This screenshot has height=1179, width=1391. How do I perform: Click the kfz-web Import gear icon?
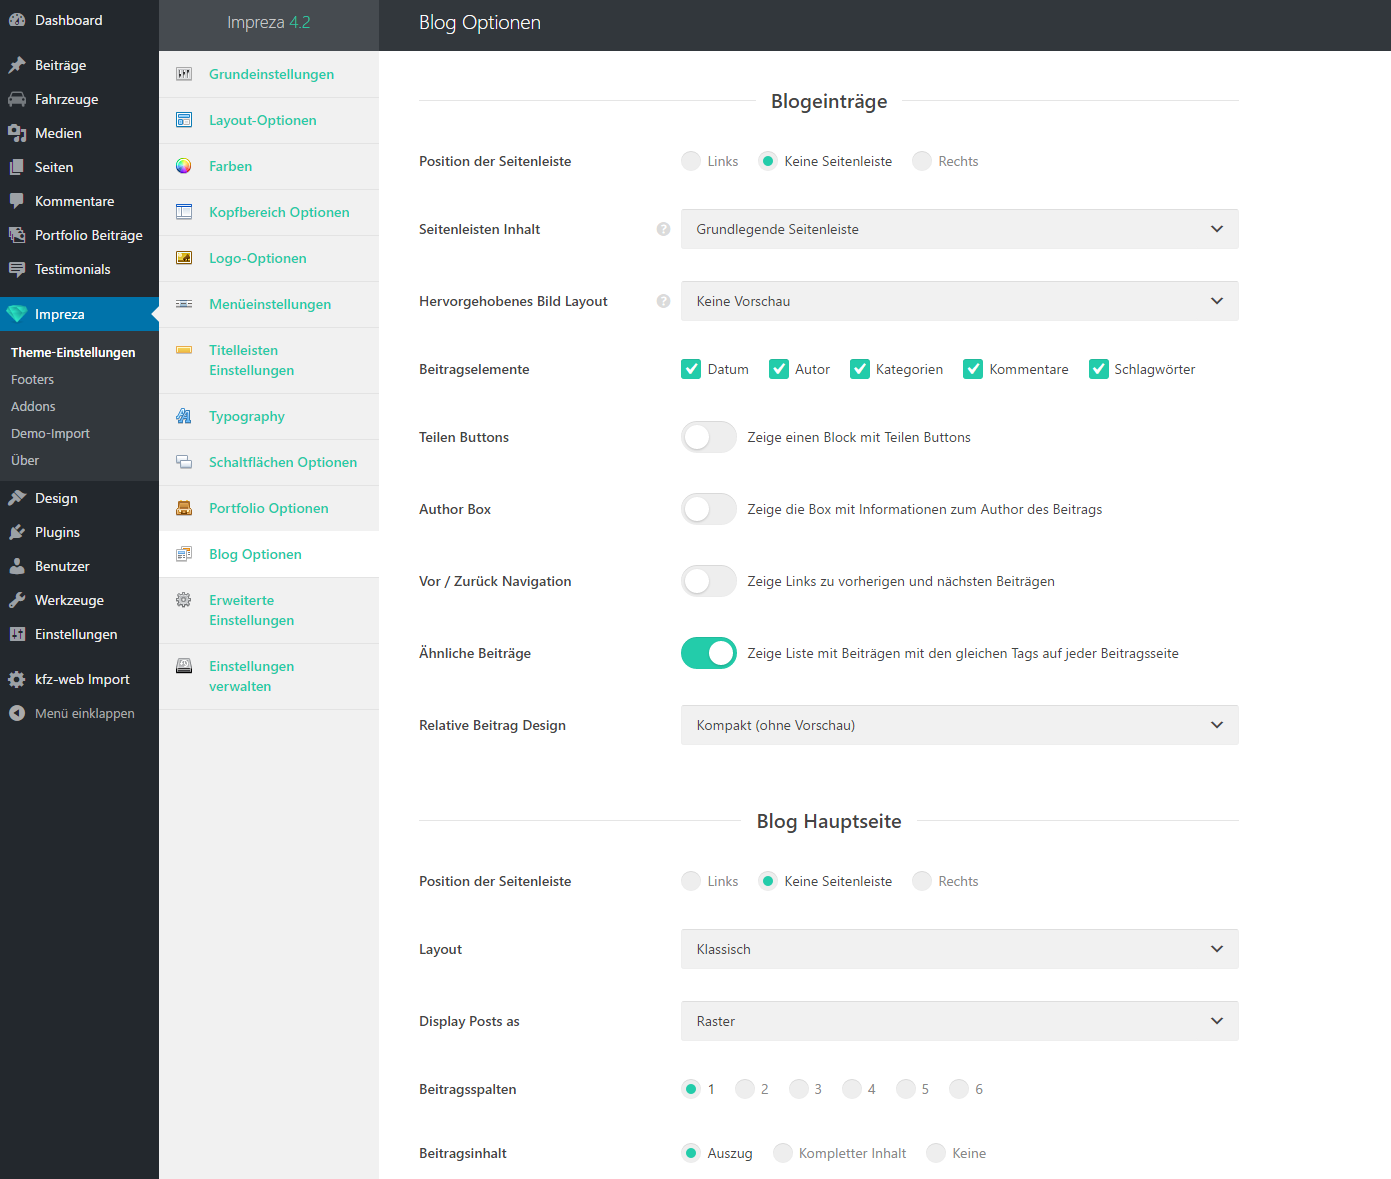click(x=17, y=679)
